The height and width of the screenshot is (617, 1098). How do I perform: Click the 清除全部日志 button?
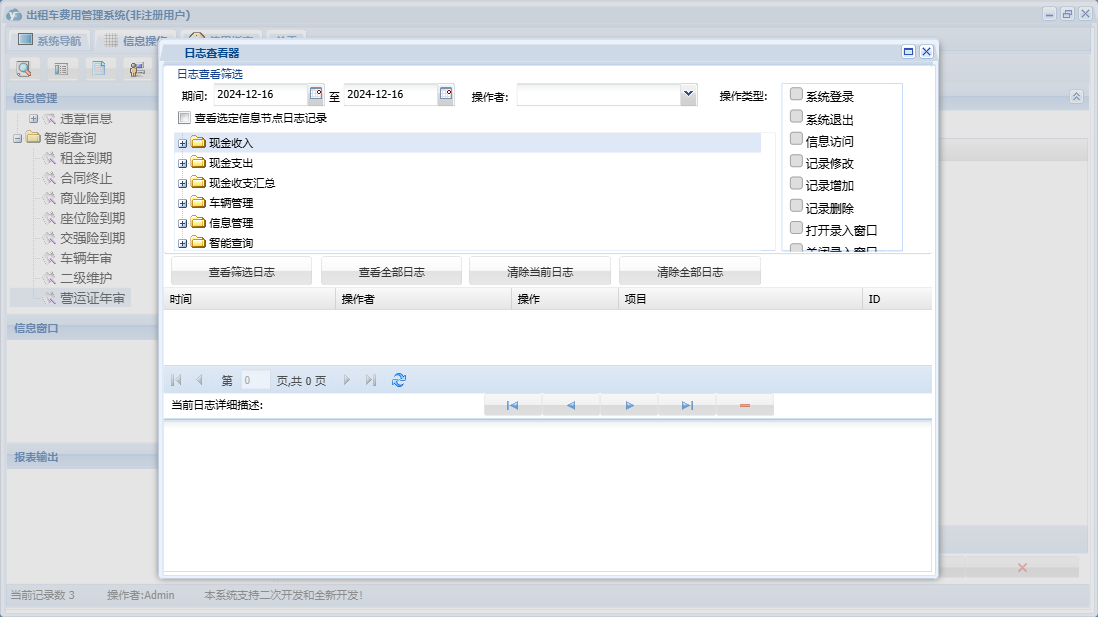(x=690, y=272)
